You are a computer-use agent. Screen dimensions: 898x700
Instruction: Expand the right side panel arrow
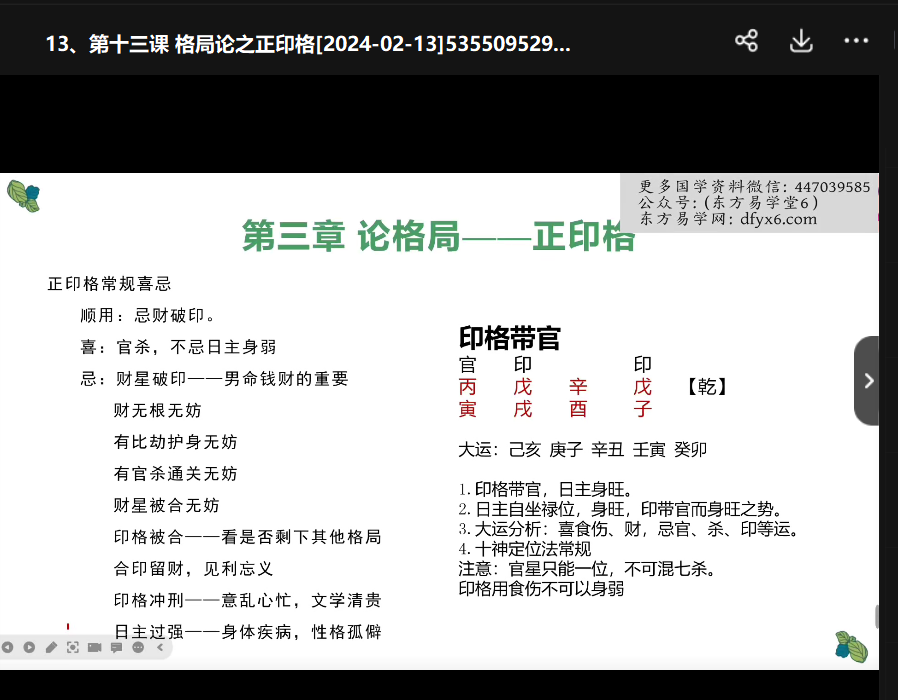pos(867,381)
